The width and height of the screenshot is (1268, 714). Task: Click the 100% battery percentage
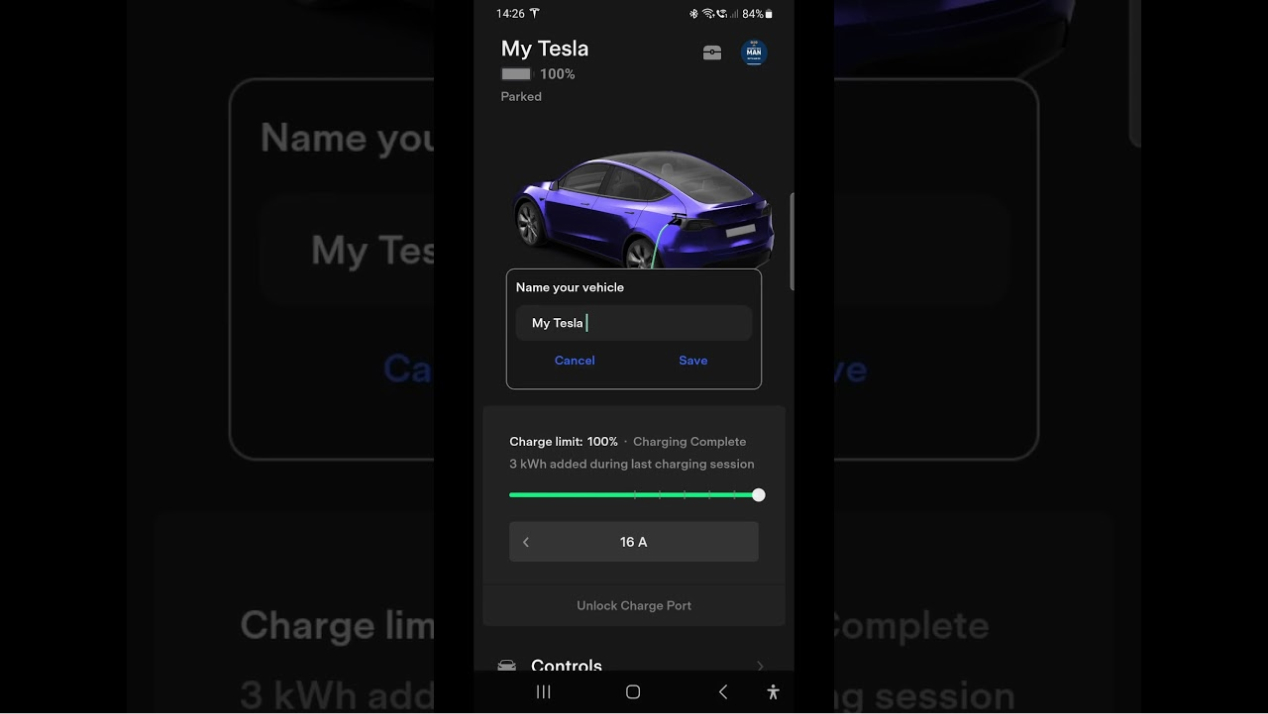point(557,74)
